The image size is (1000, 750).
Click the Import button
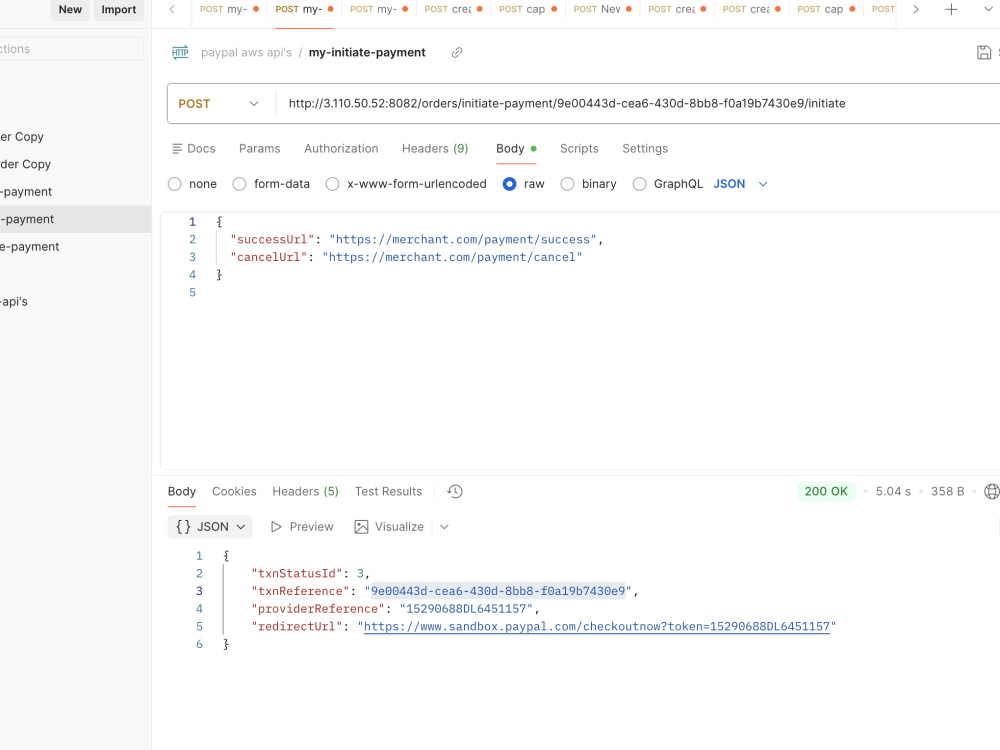(x=119, y=10)
